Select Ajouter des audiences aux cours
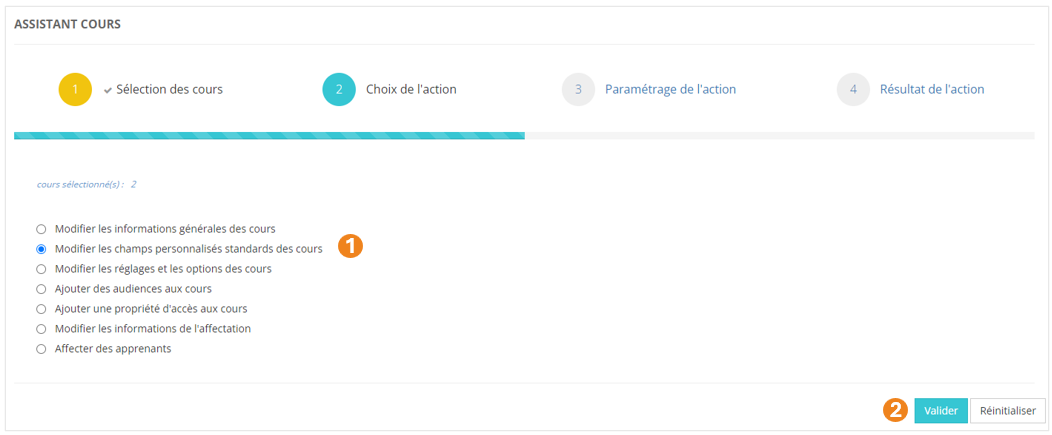The height and width of the screenshot is (435, 1052). pos(41,289)
